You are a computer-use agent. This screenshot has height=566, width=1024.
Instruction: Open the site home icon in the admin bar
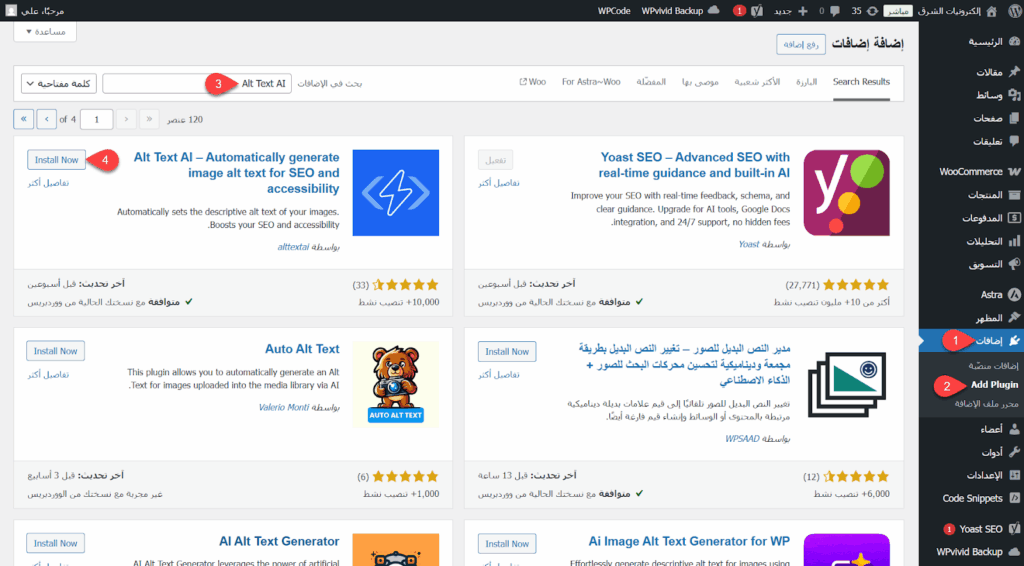991,10
